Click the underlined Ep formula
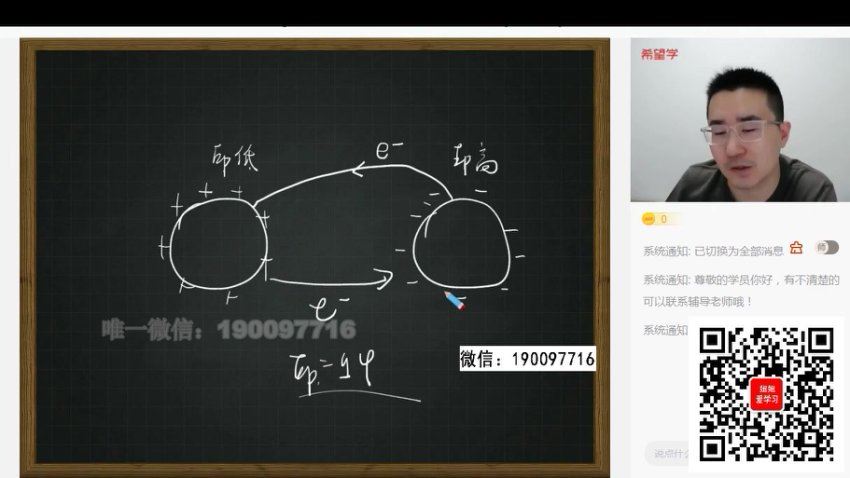The height and width of the screenshot is (478, 850). pos(326,376)
